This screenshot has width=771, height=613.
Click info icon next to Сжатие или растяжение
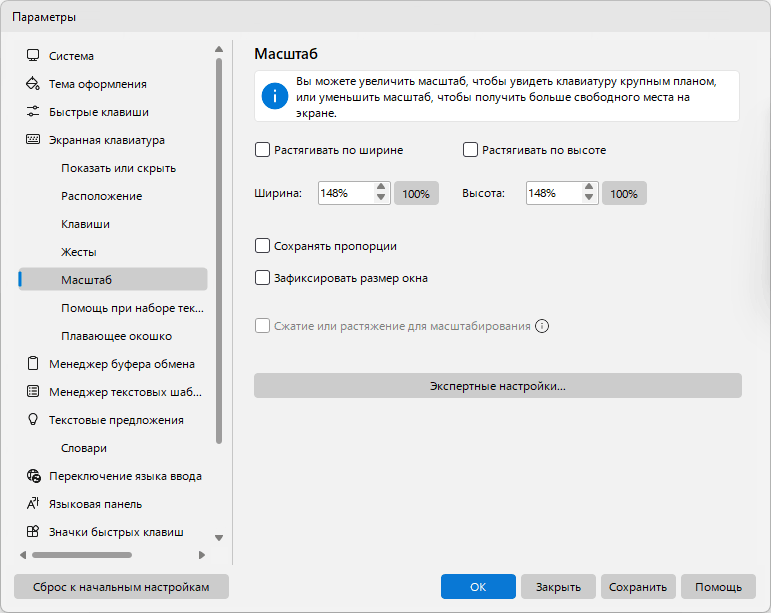(542, 326)
